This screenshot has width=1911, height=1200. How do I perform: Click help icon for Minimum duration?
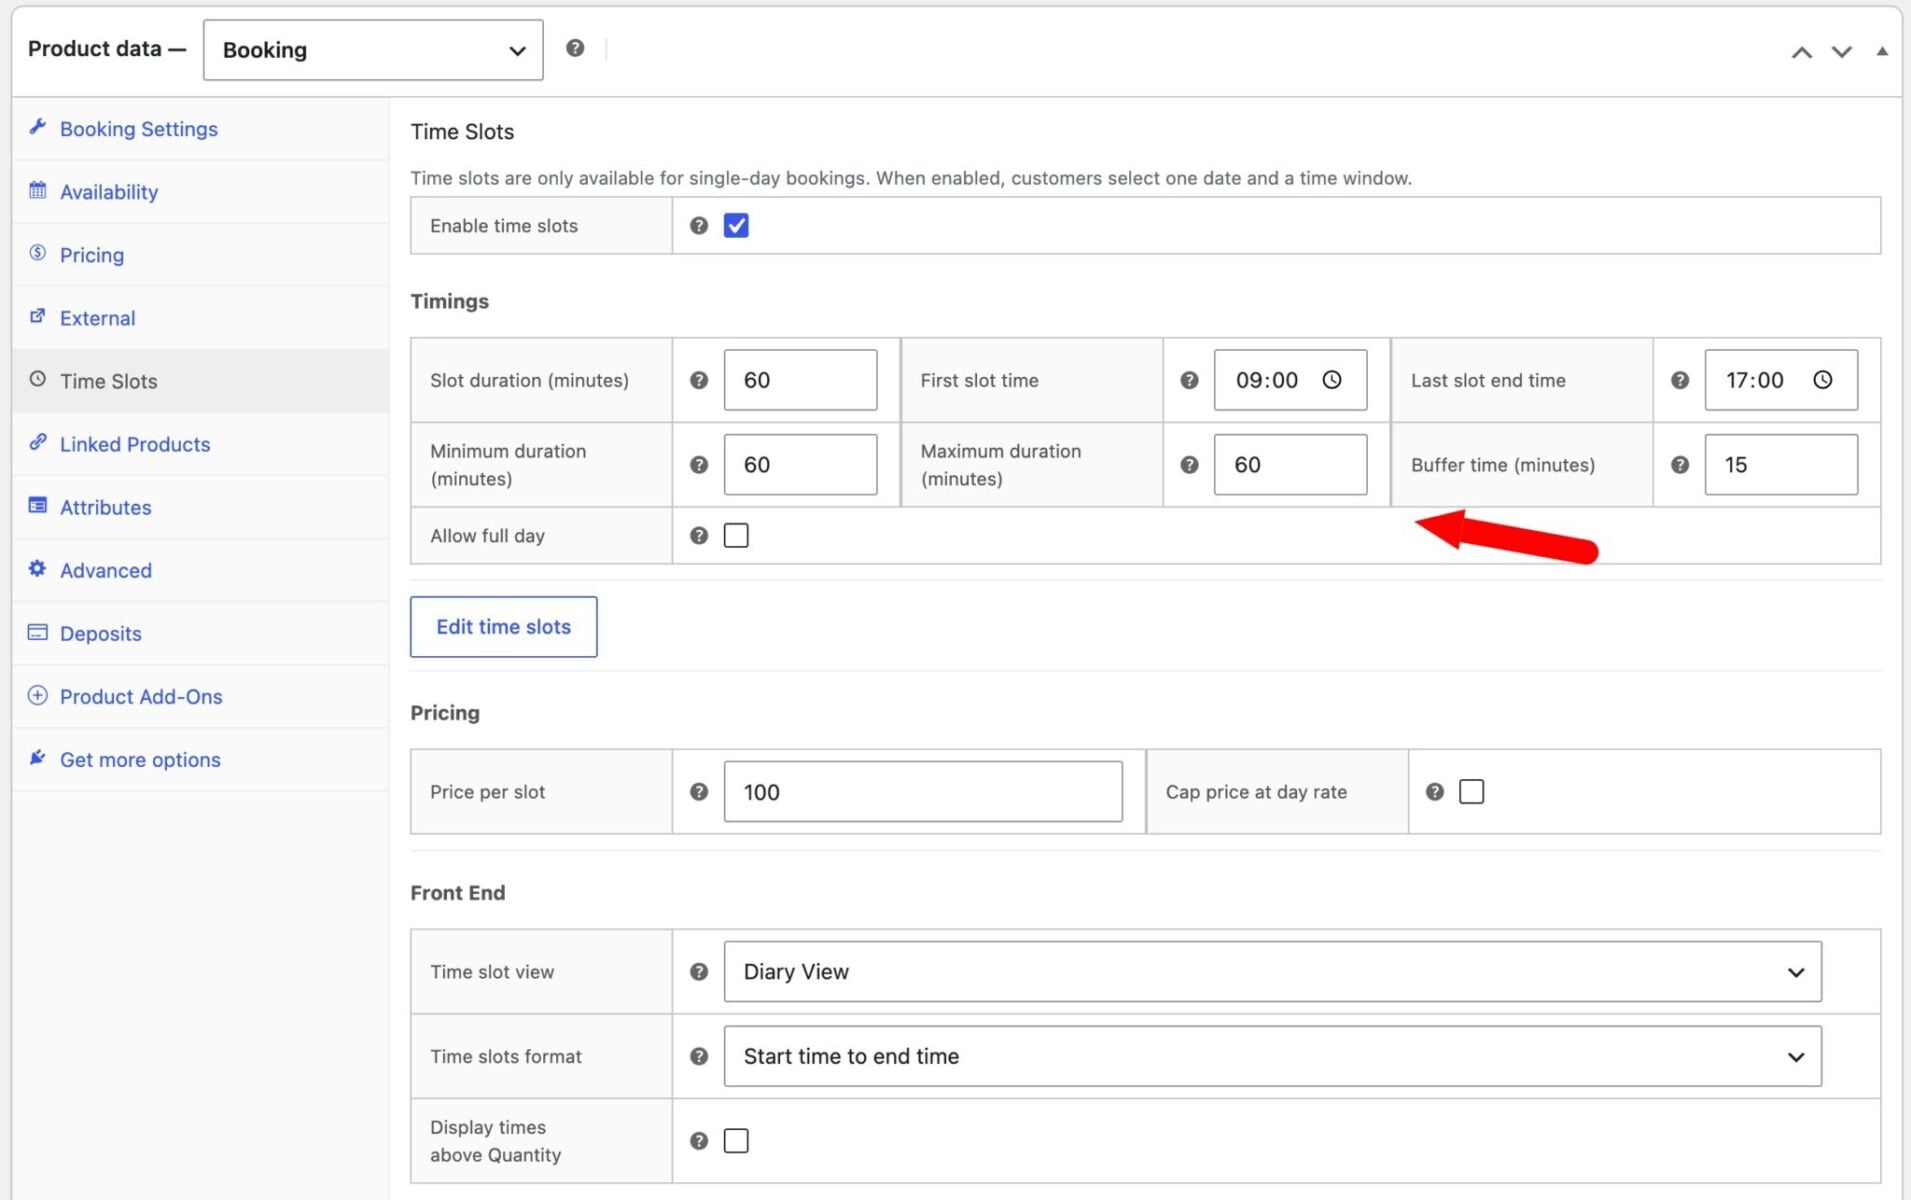[x=699, y=465]
